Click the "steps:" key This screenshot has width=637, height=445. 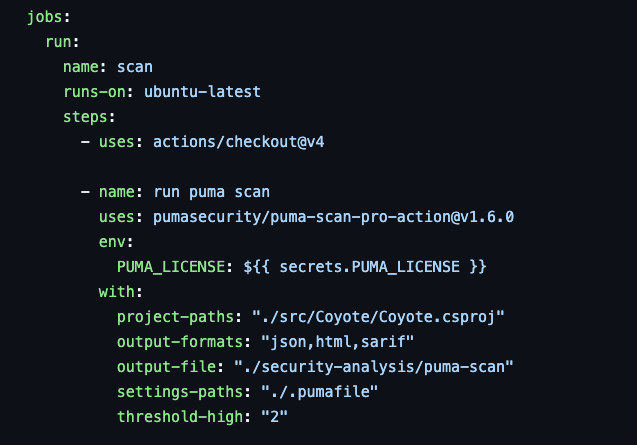89,117
